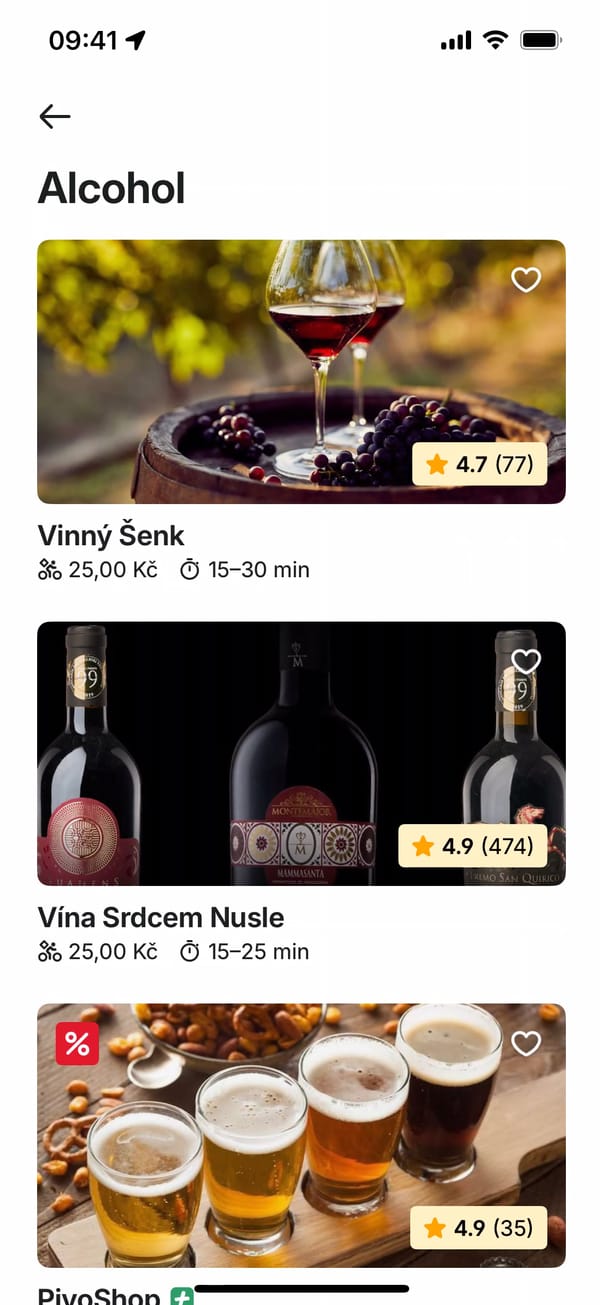
Task: Toggle heart on Vína Srdcem Nusle card
Action: pos(526,661)
